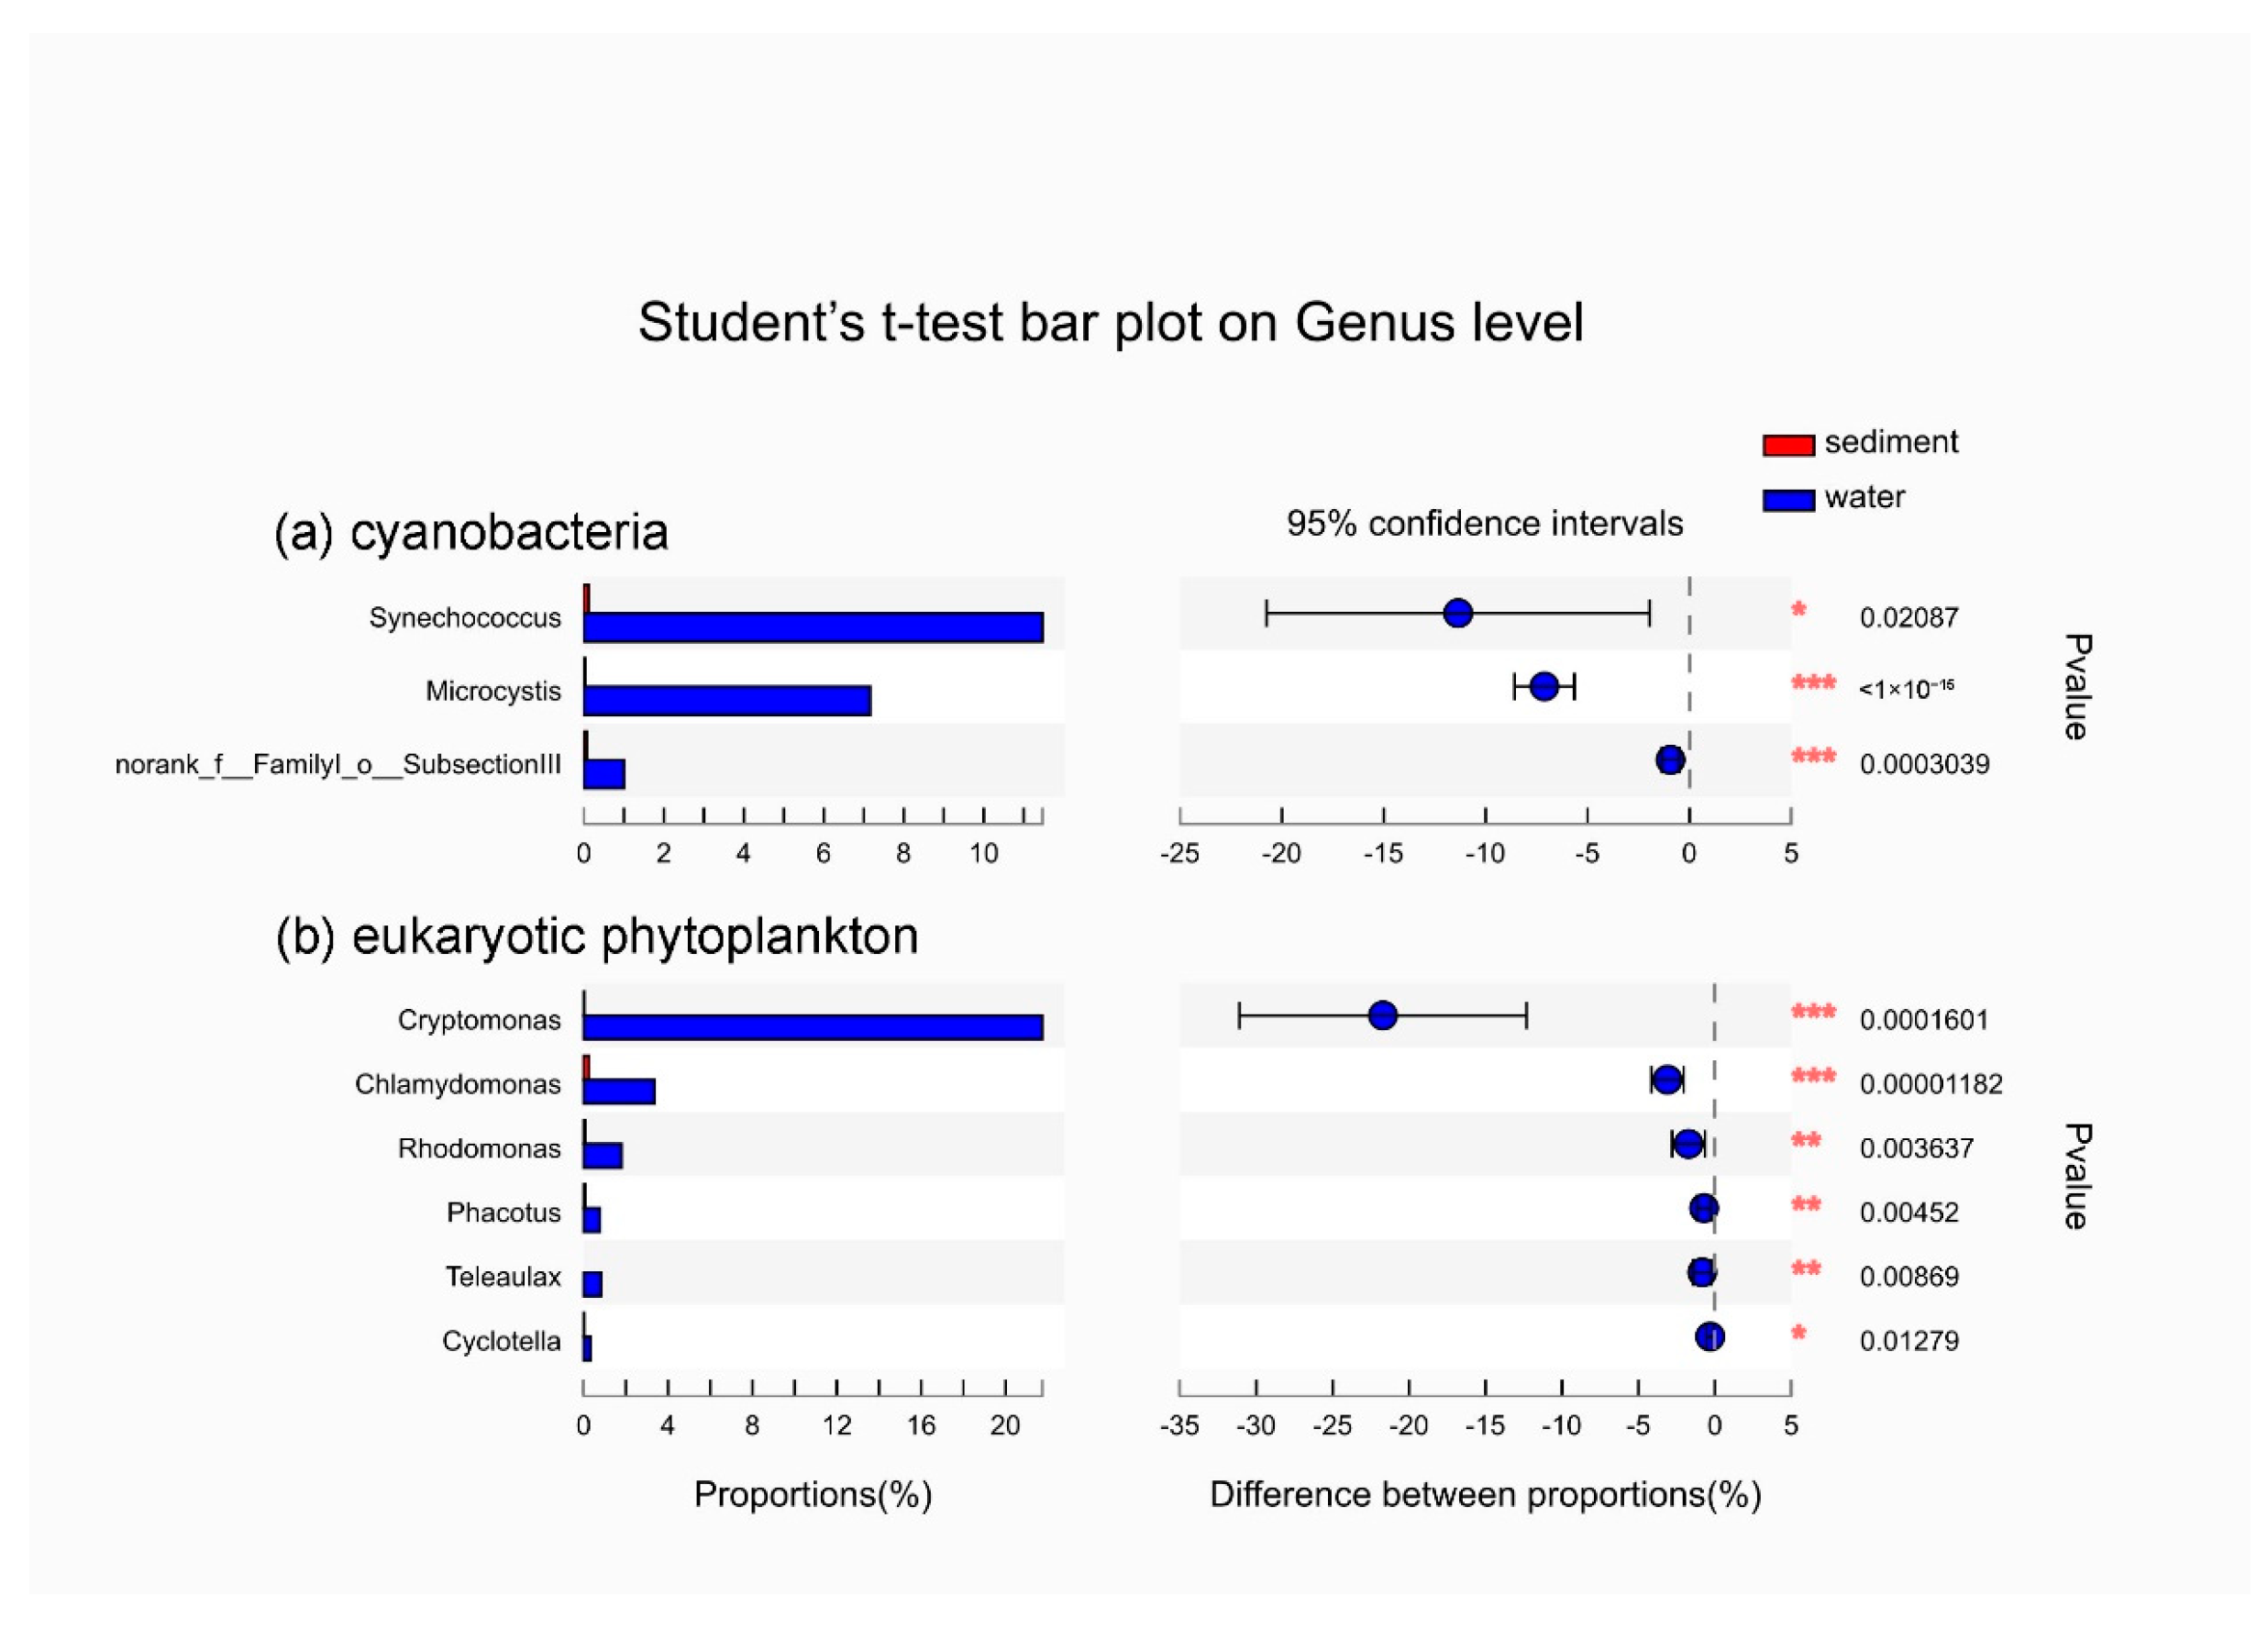The width and height of the screenshot is (2268, 1629).
Task: Click the Cyclotella genus label
Action: [501, 1340]
